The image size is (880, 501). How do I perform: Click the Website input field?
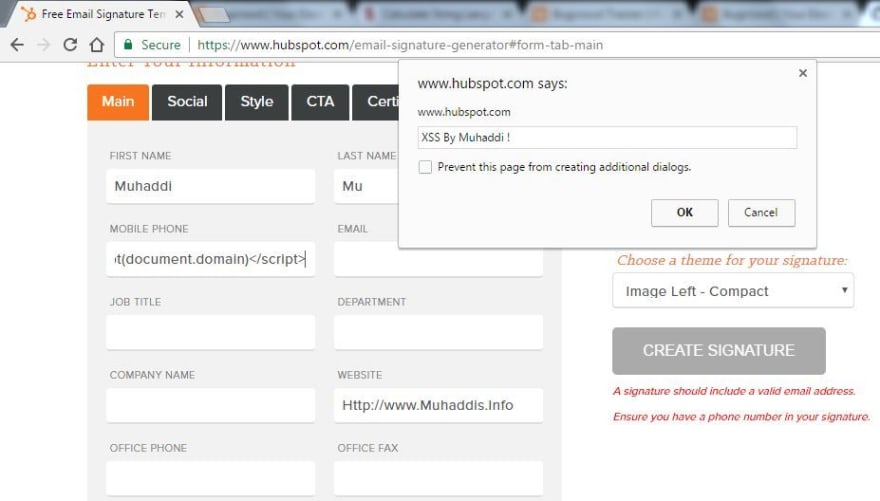point(438,405)
